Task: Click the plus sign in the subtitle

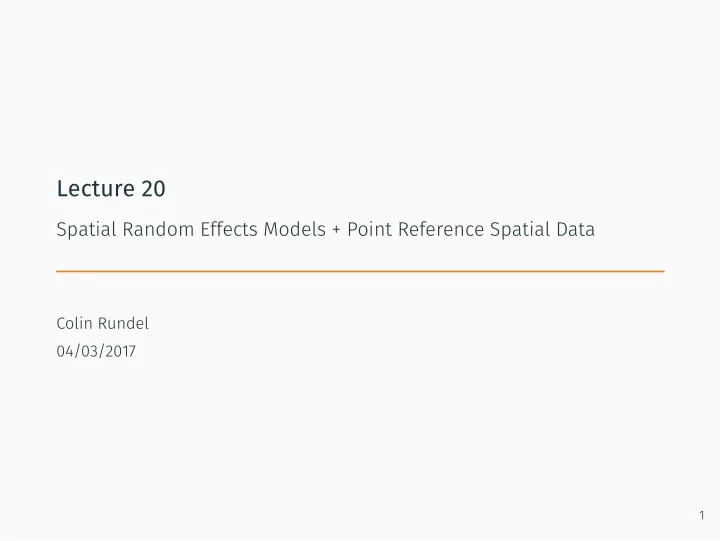Action: click(336, 230)
